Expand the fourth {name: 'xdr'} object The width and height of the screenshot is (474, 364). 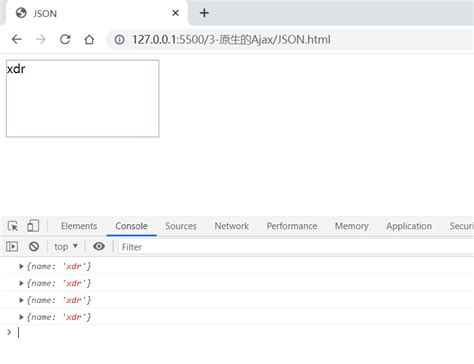[21, 317]
